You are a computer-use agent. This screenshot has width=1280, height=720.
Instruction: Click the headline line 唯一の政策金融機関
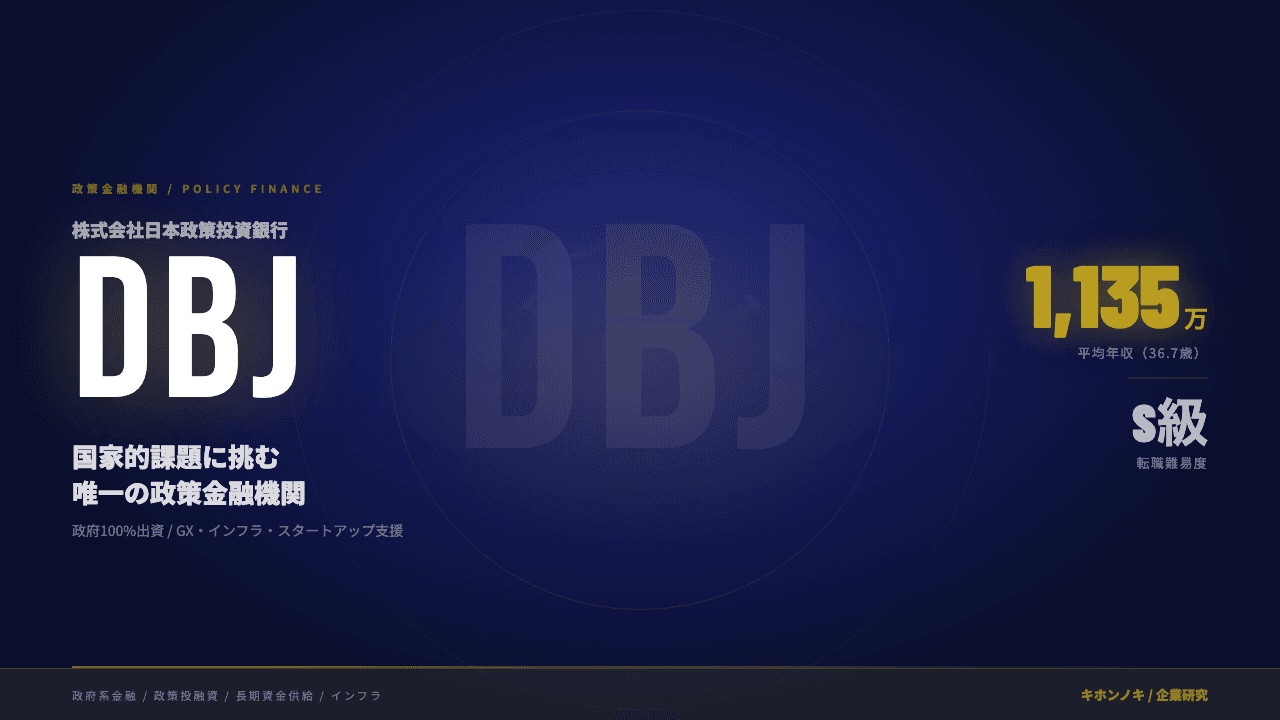point(189,493)
